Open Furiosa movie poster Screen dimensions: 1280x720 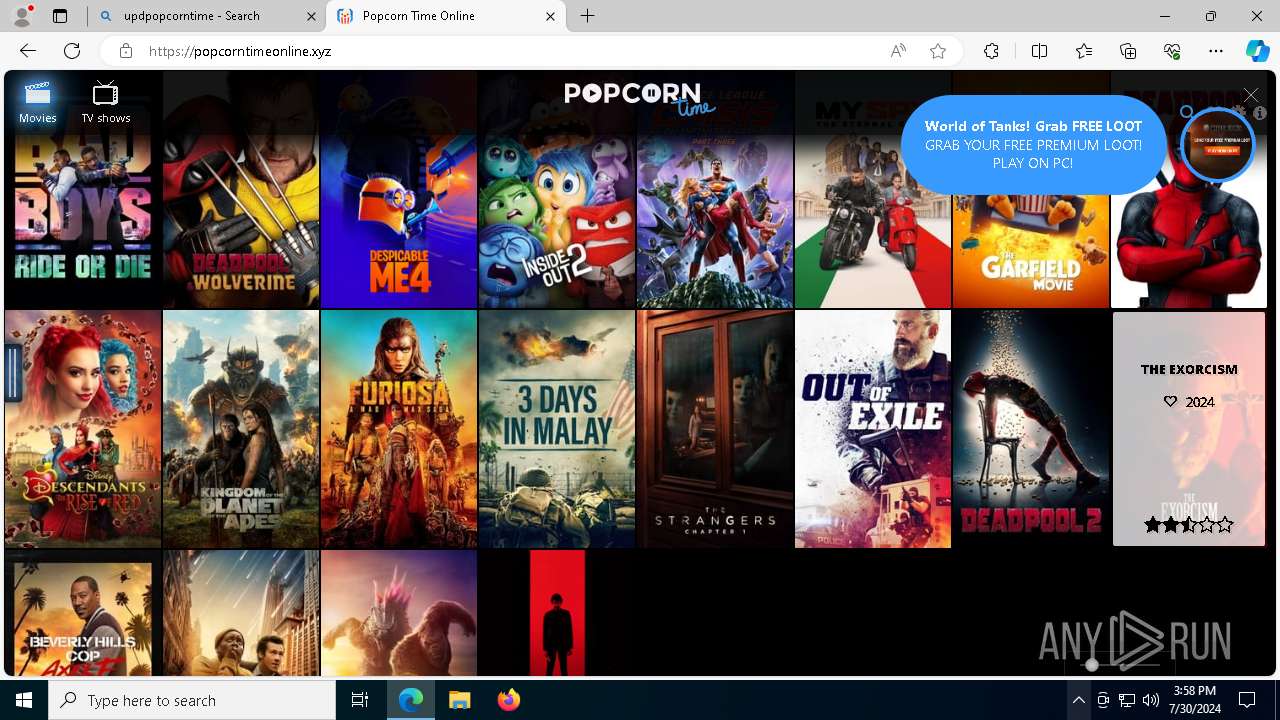point(399,429)
